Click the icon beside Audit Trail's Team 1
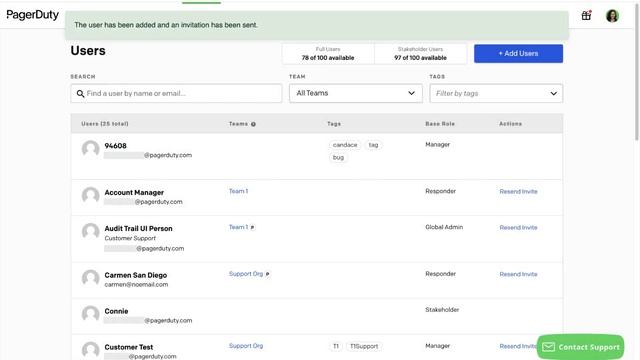 pyautogui.click(x=253, y=227)
